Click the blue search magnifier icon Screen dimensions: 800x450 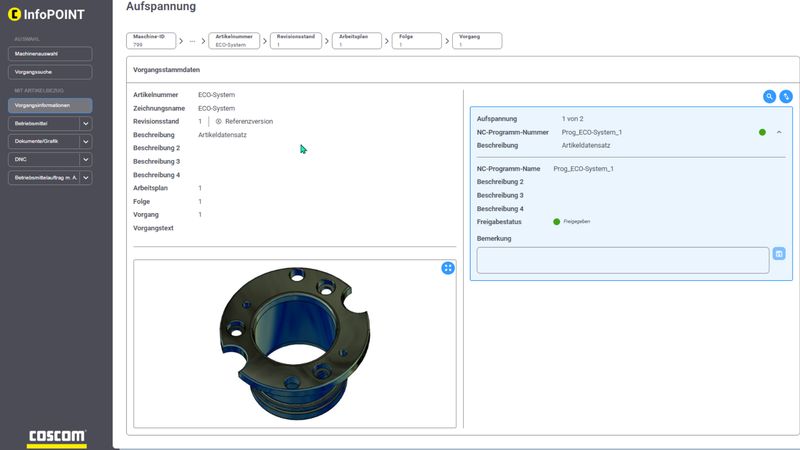(769, 96)
